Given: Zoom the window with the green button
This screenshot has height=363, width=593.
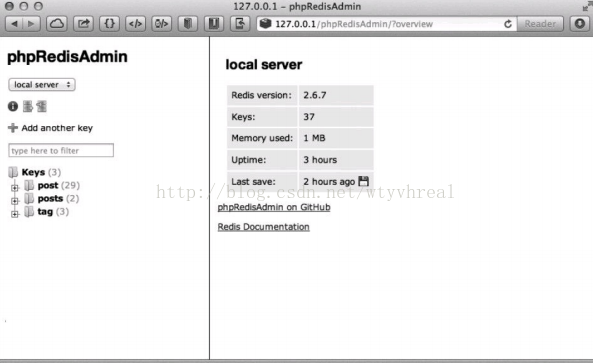Looking at the screenshot, I should [38, 6].
